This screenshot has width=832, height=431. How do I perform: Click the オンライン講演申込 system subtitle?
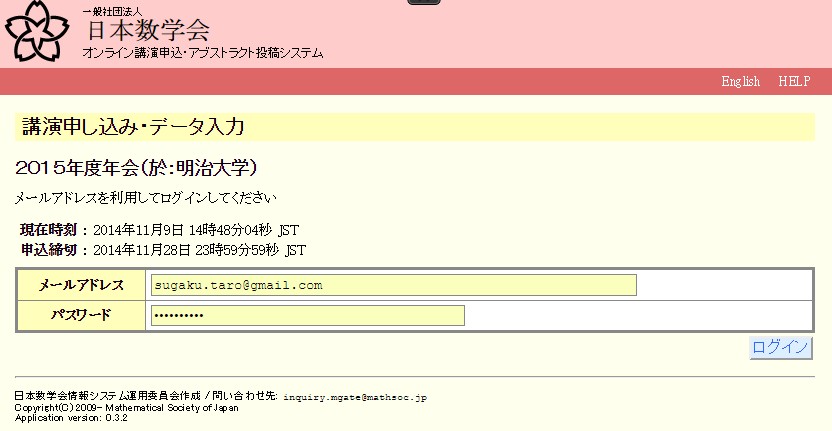pos(202,53)
